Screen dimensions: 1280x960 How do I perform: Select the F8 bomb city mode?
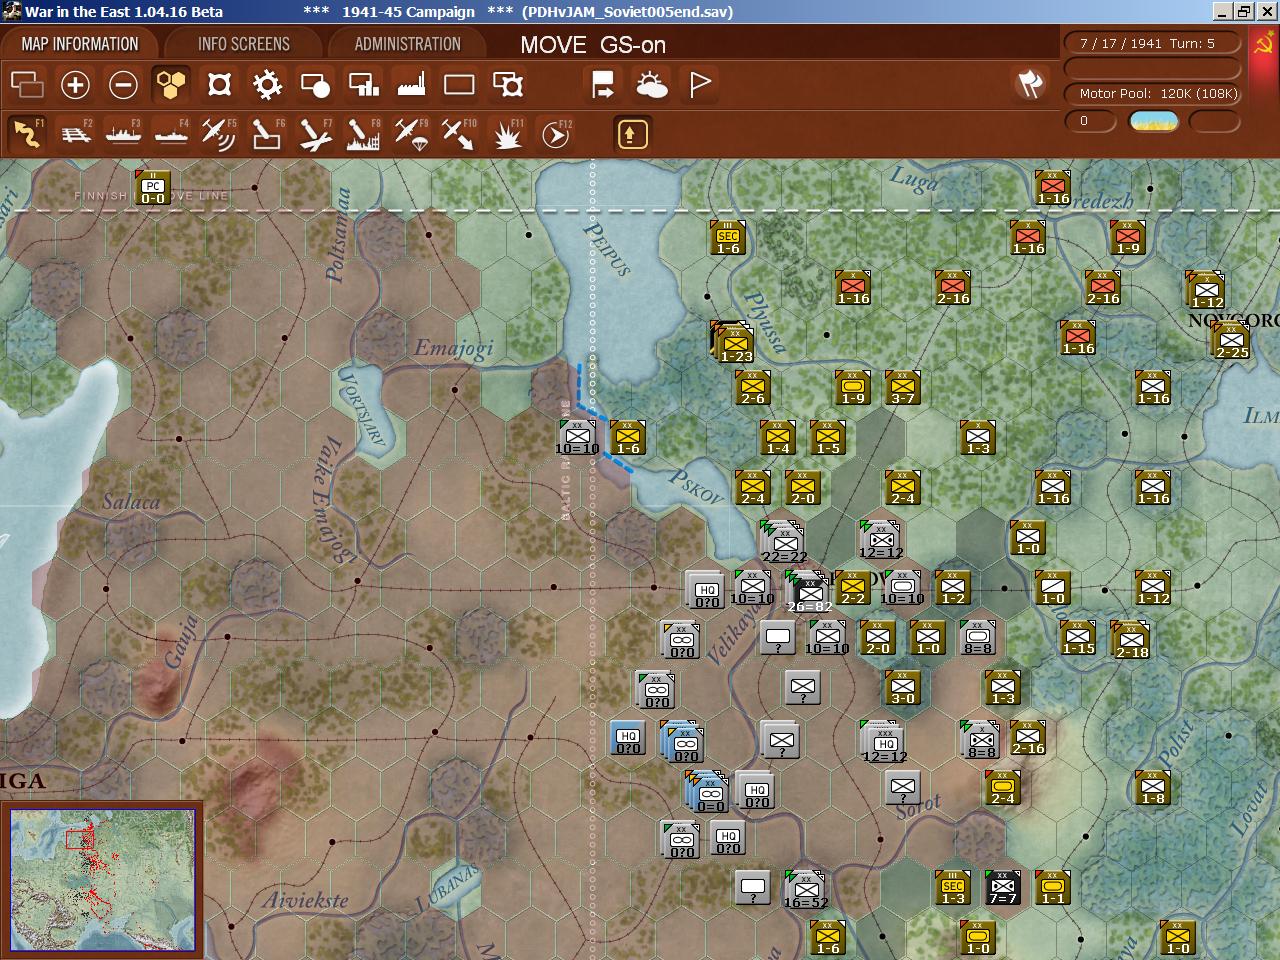[363, 133]
